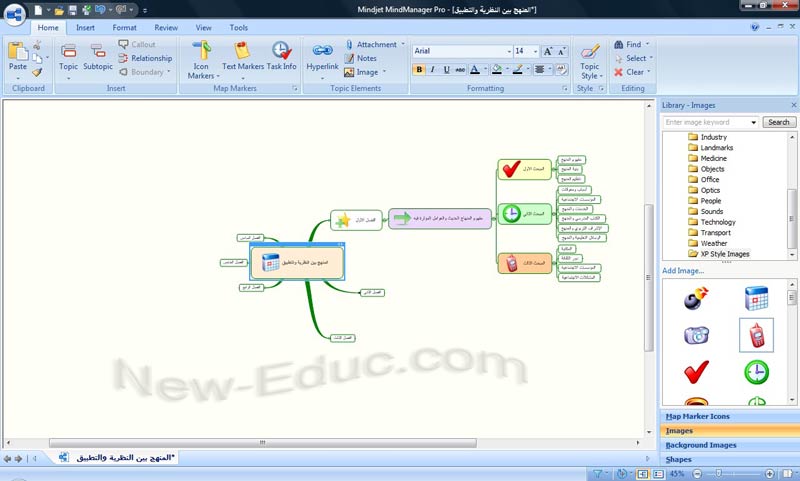This screenshot has height=481, width=800.
Task: Select the XP Style Images folder
Action: point(719,254)
